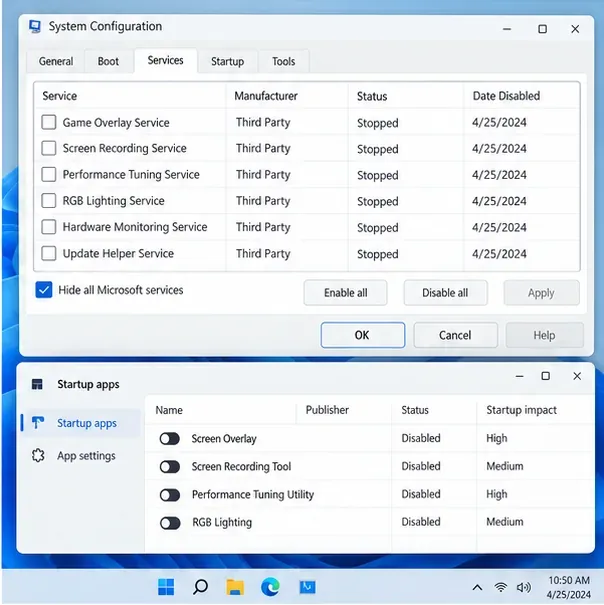This screenshot has height=605, width=604.
Task: Click the App settings gear icon
Action: [38, 456]
